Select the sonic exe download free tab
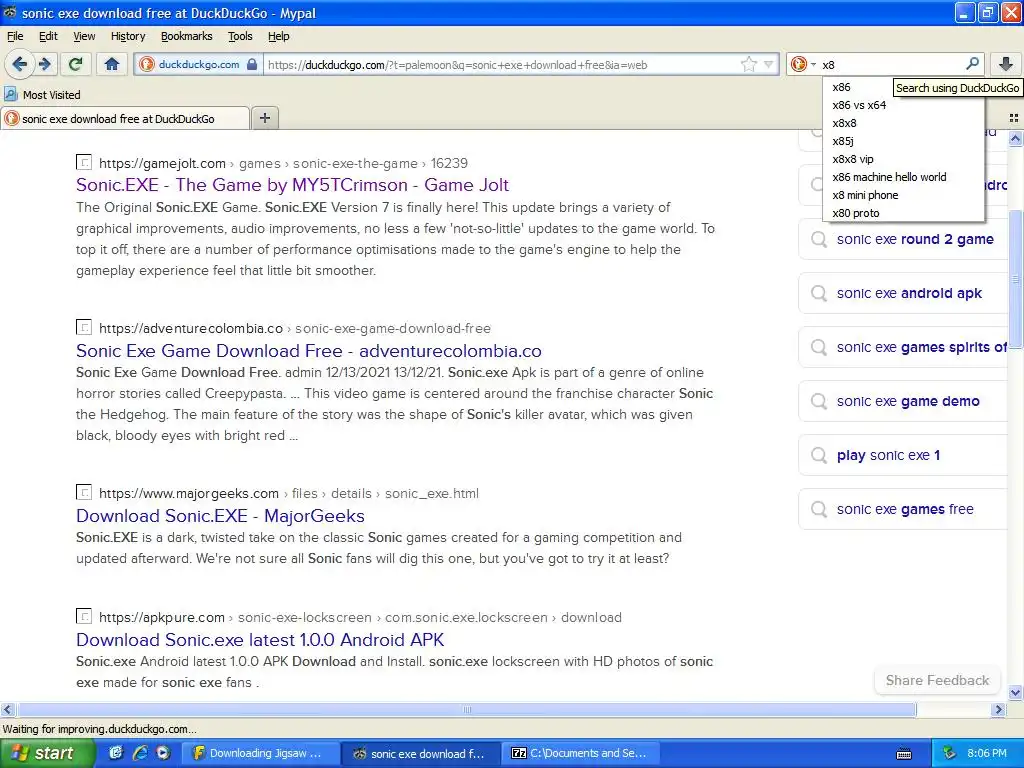Image resolution: width=1024 pixels, height=768 pixels. coord(125,118)
